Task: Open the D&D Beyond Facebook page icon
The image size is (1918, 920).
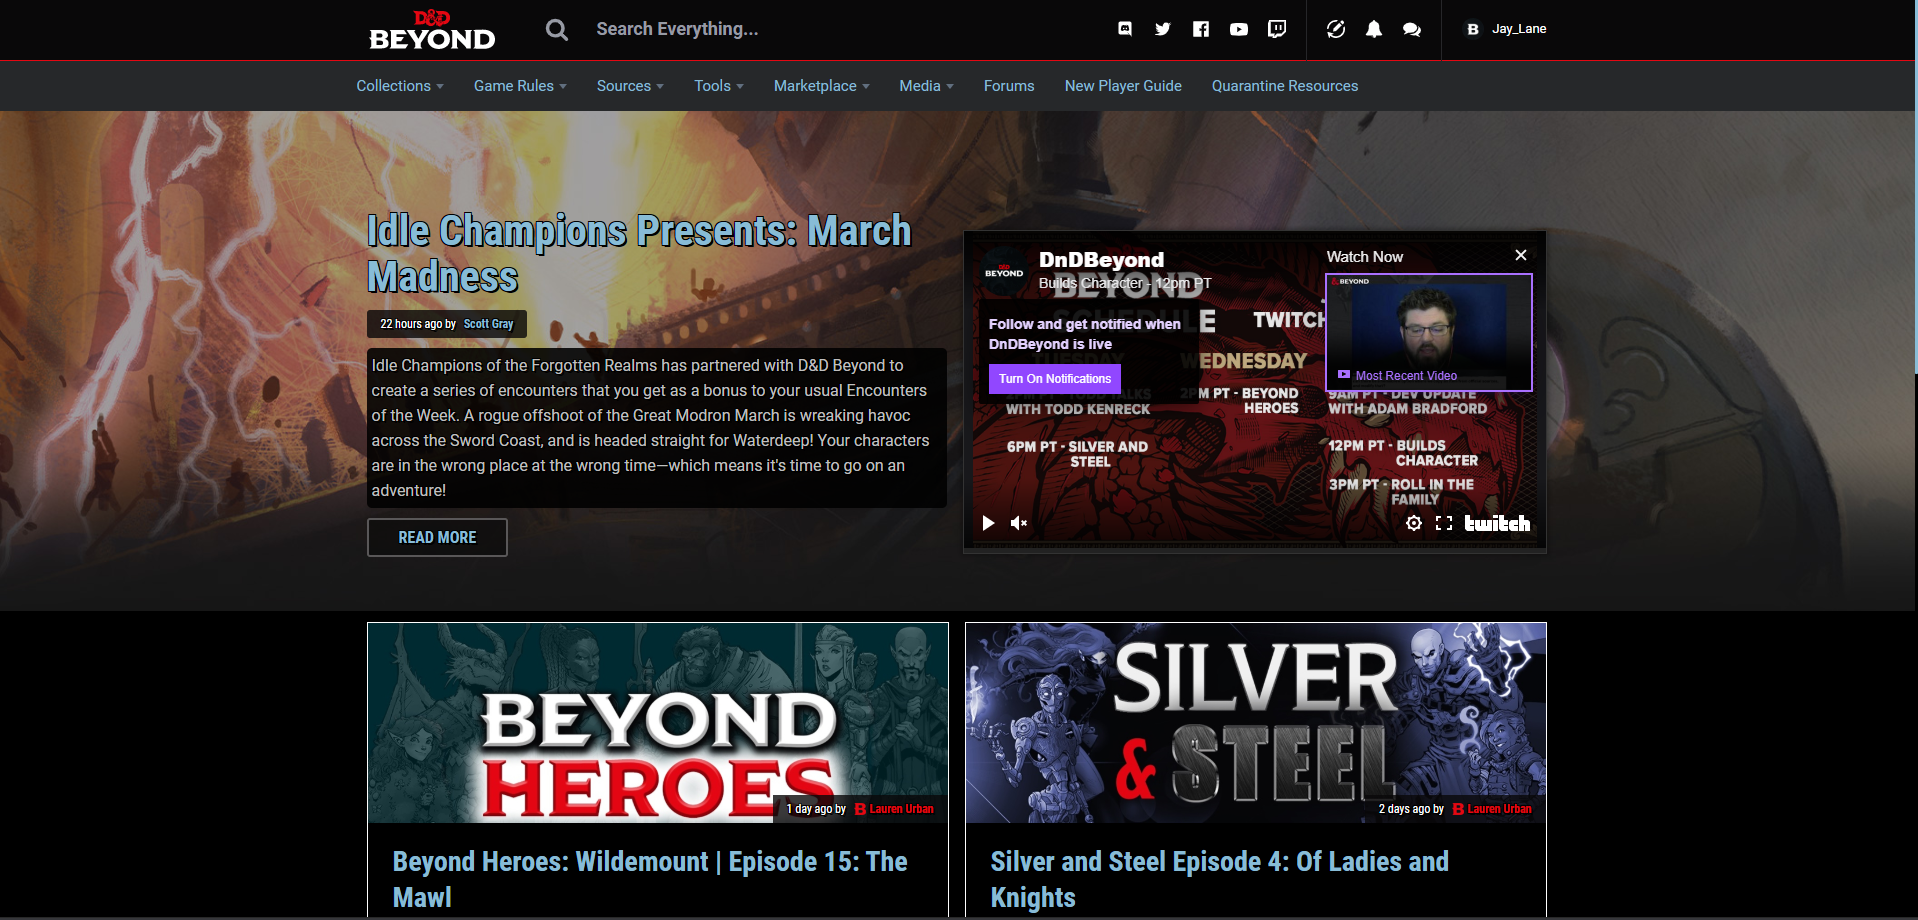Action: 1201,29
